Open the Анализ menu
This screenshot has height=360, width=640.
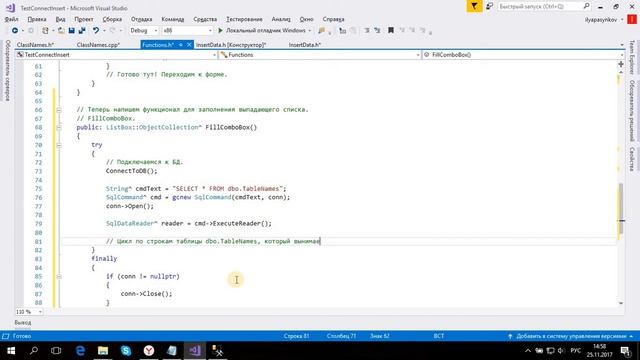pyautogui.click(x=281, y=19)
